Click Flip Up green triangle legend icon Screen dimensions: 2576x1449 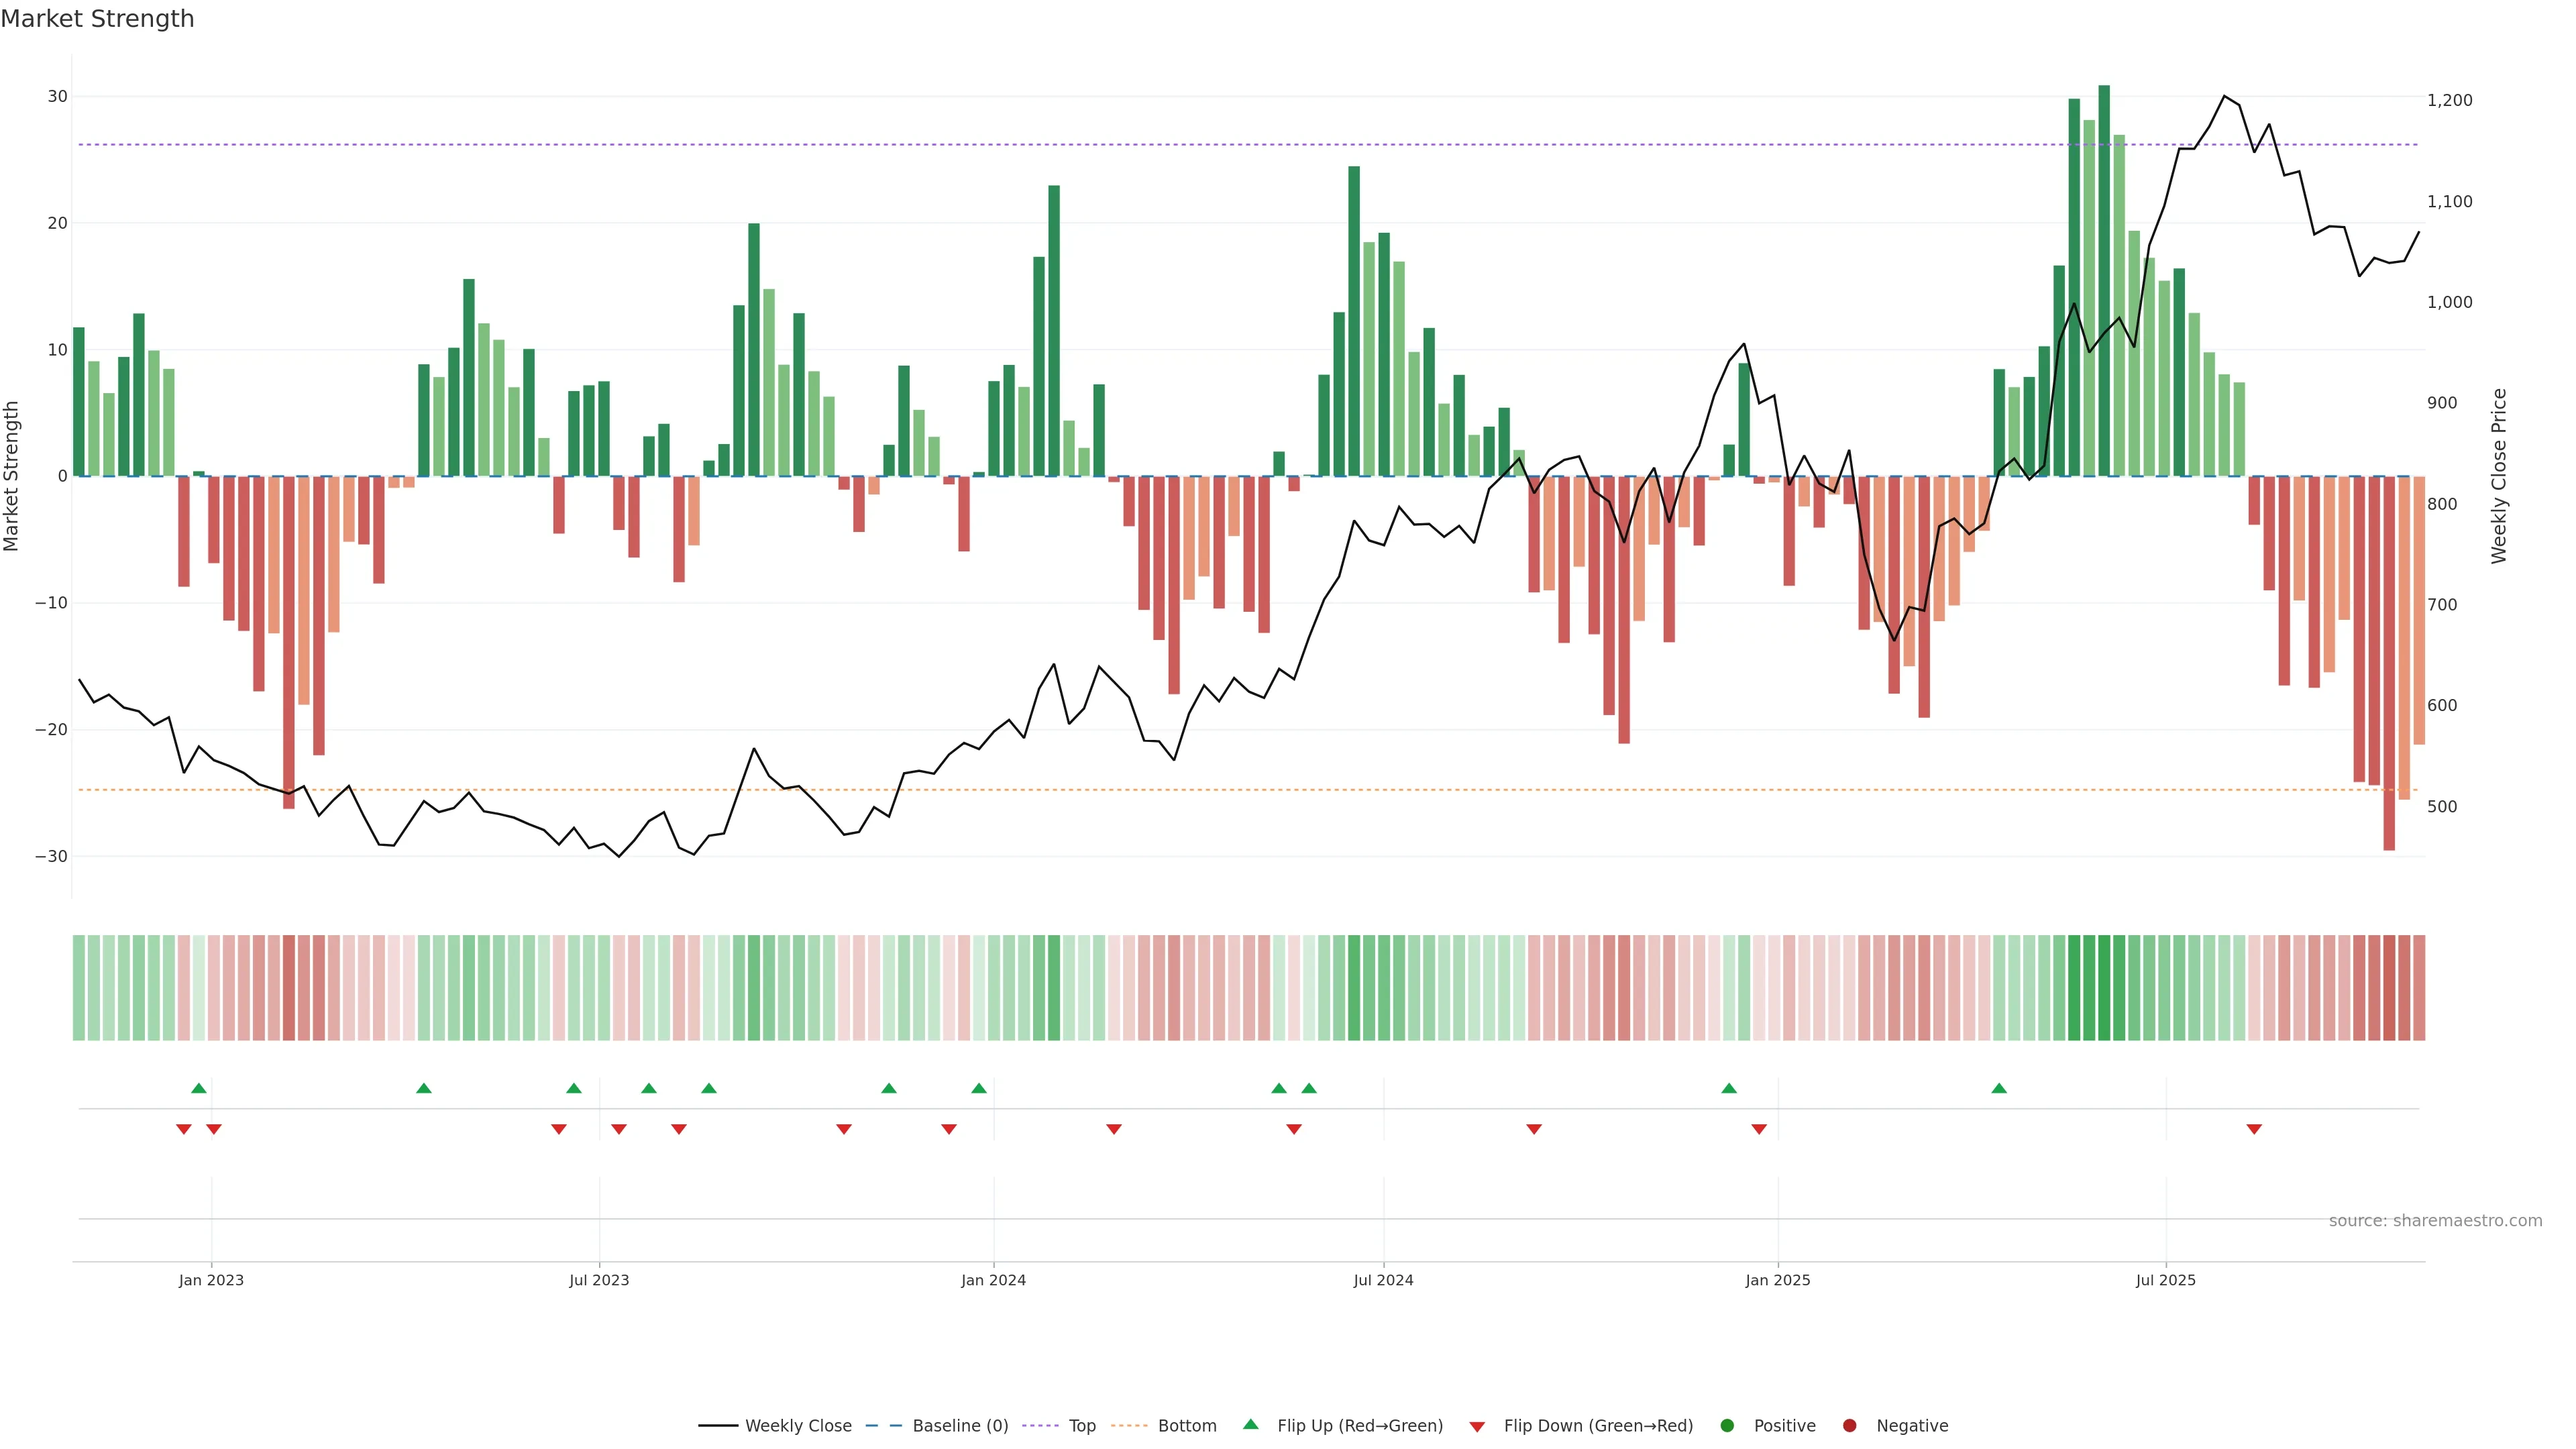click(1250, 1424)
